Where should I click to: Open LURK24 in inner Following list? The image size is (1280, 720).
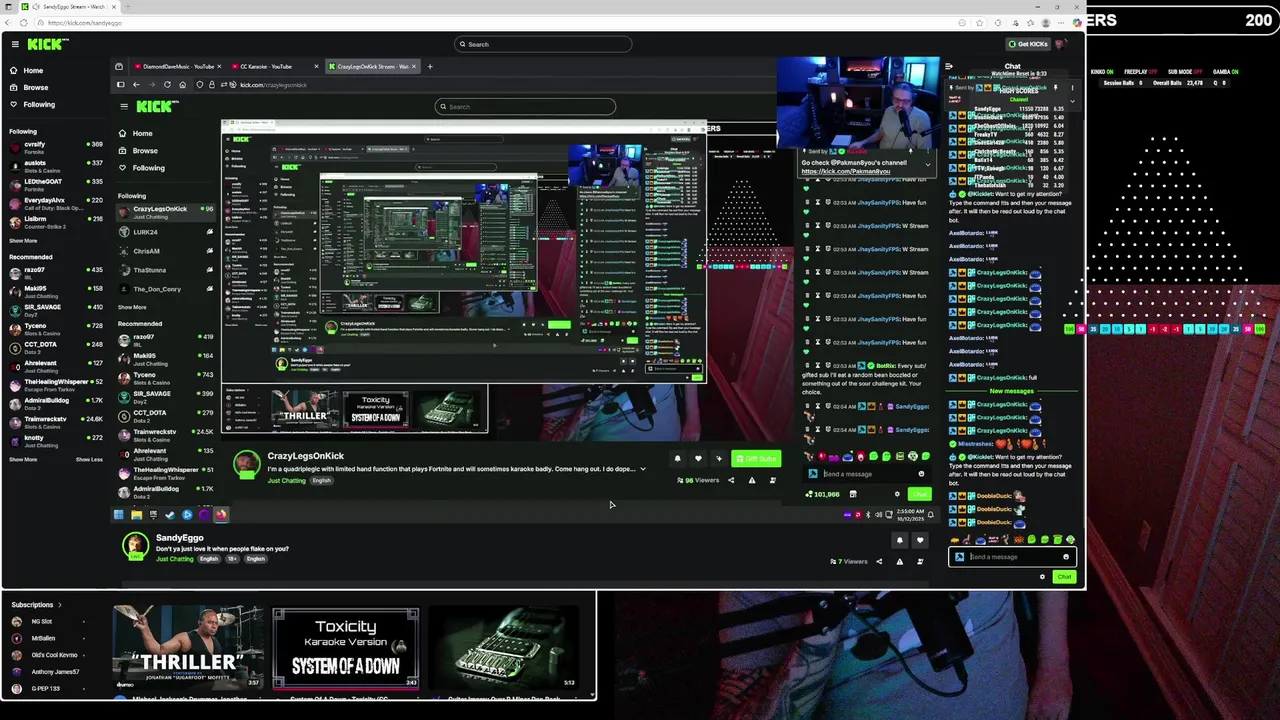165,232
